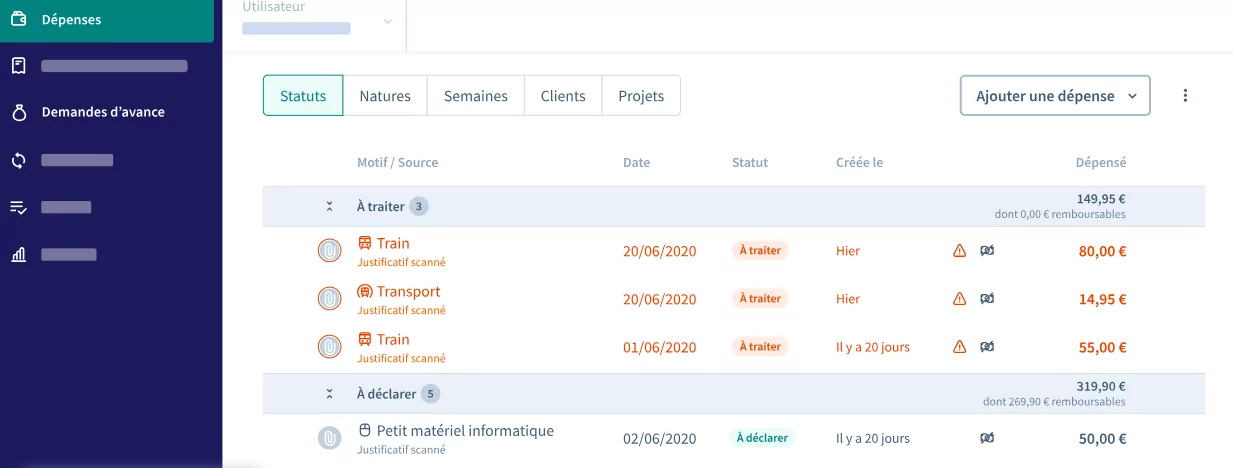
Task: Click the transport icon next to Transport
Action: tap(365, 291)
